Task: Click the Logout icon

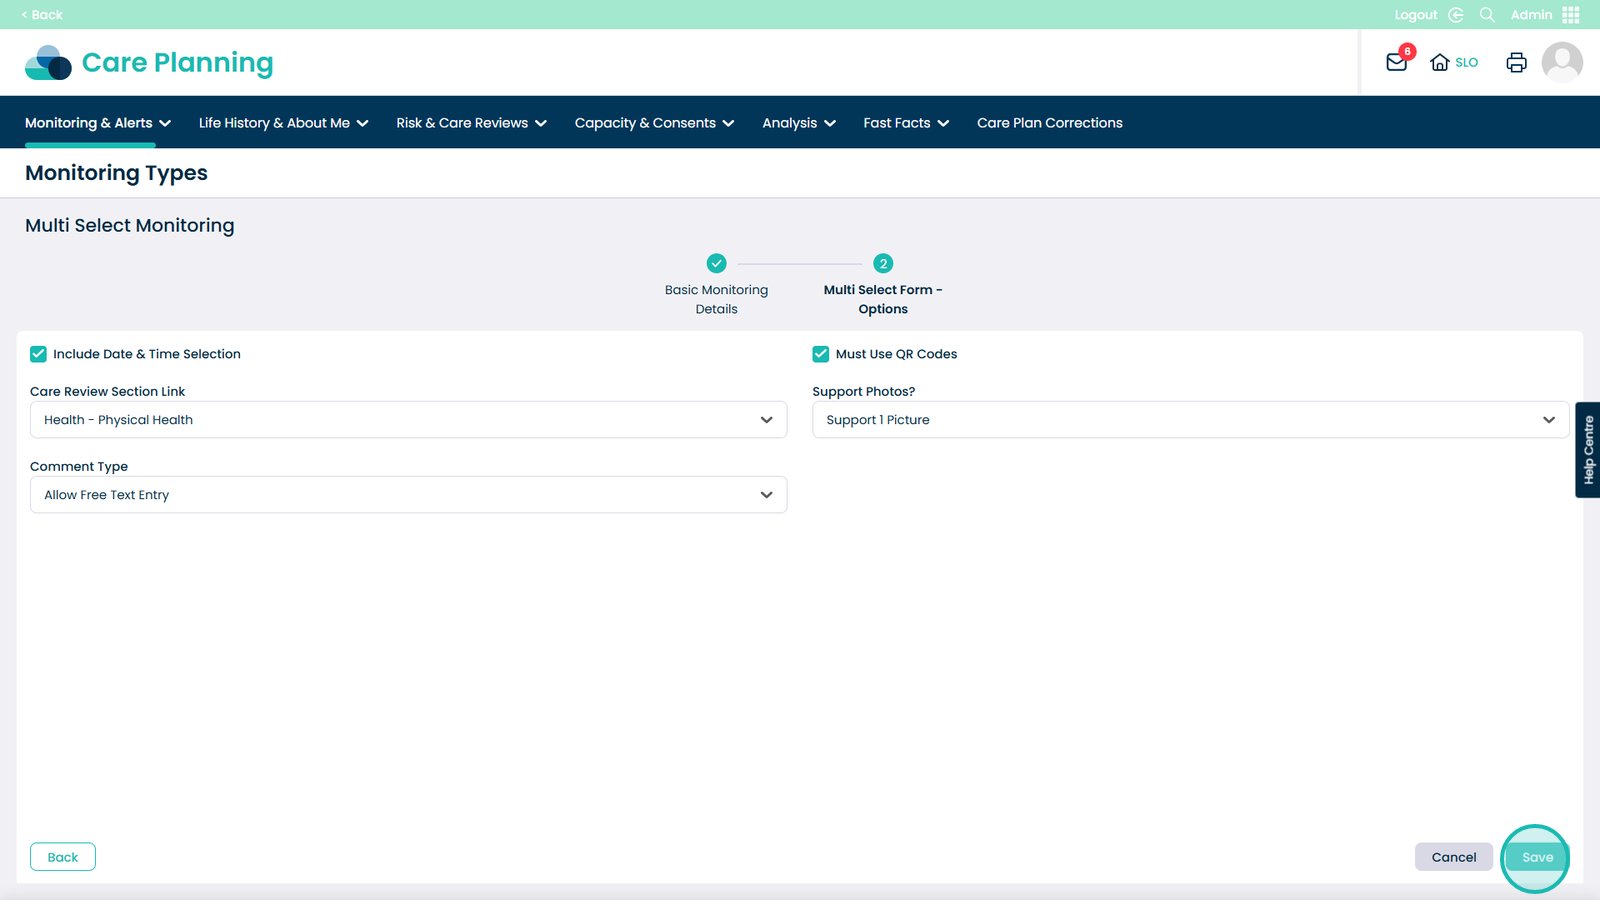Action: coord(1456,15)
